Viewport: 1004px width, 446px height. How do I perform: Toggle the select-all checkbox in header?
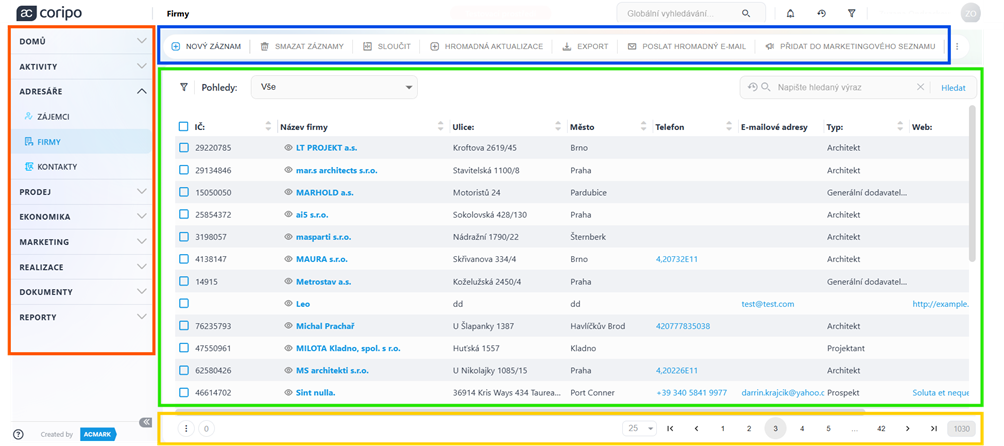(184, 127)
